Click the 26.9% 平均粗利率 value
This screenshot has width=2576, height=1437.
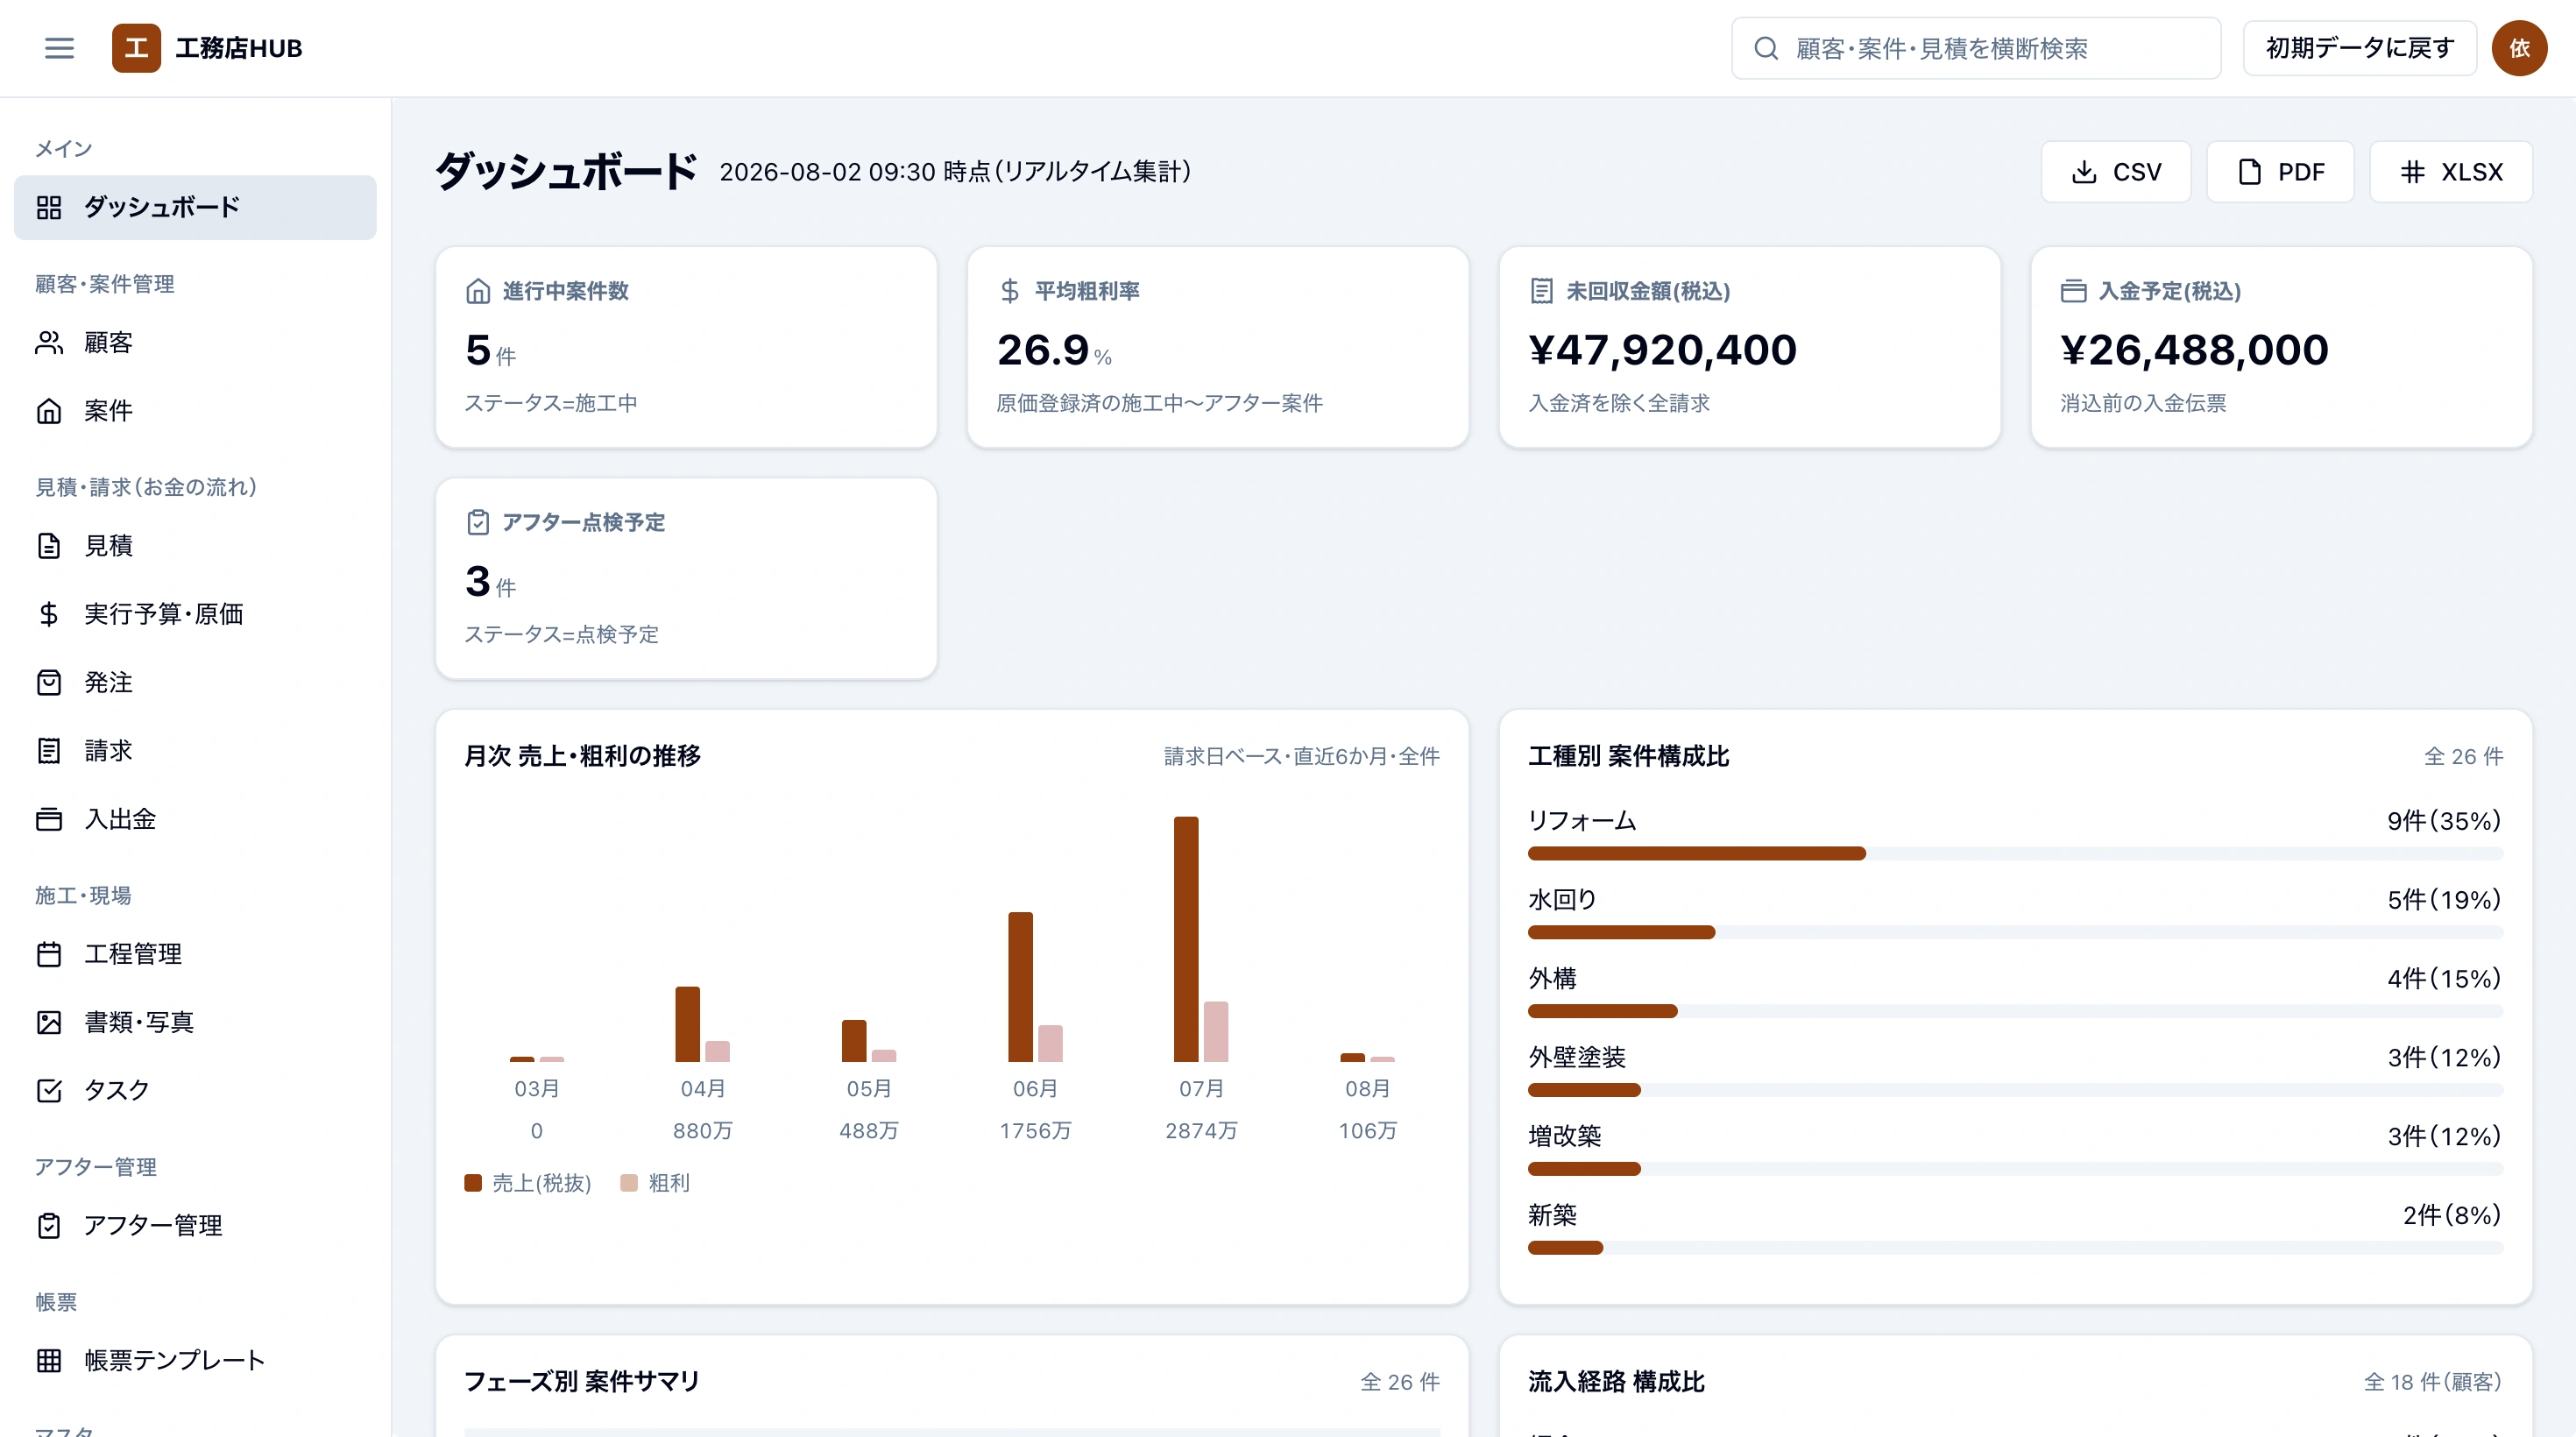pos(1054,350)
